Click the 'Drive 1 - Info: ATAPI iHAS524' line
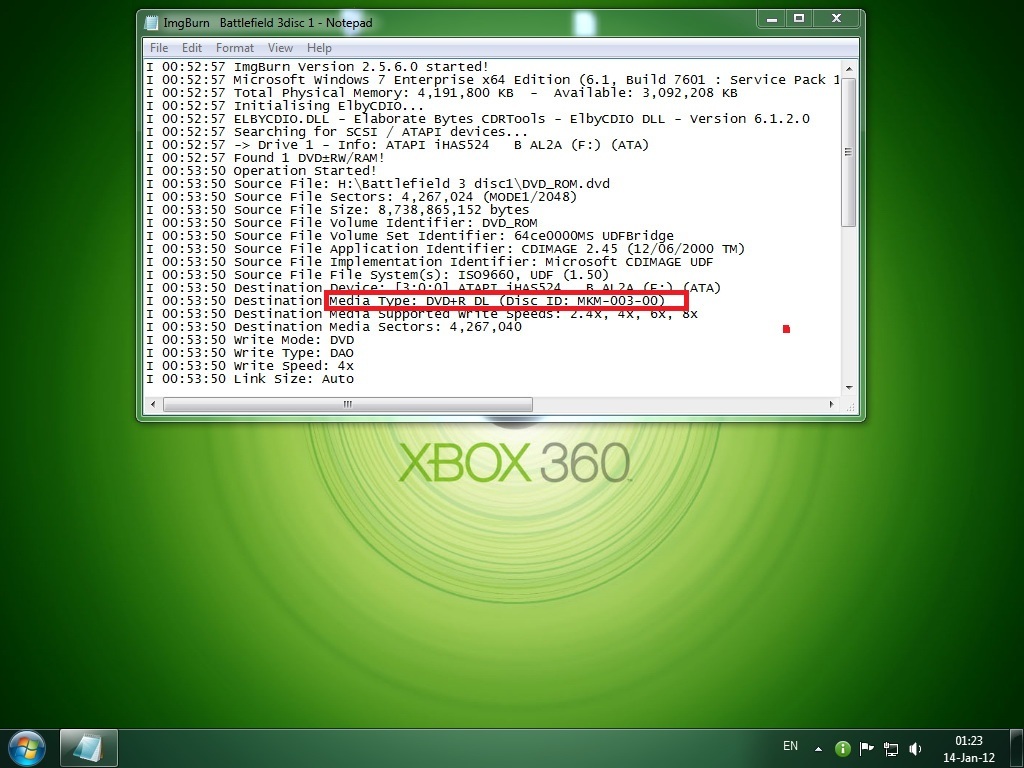 (398, 145)
